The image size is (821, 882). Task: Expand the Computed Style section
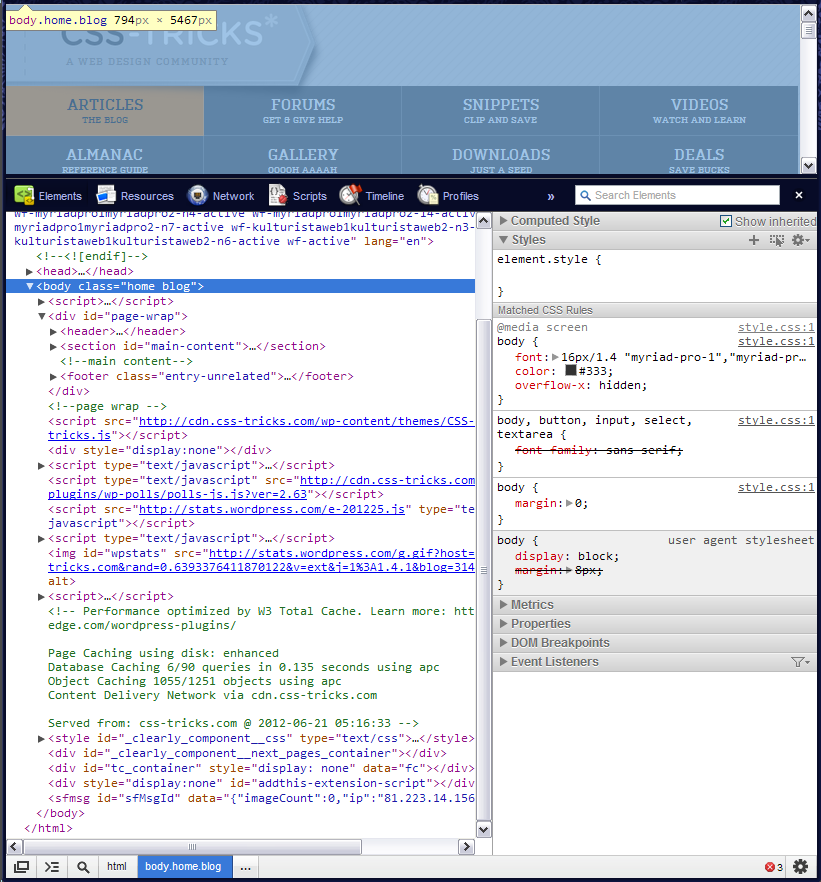[503, 220]
